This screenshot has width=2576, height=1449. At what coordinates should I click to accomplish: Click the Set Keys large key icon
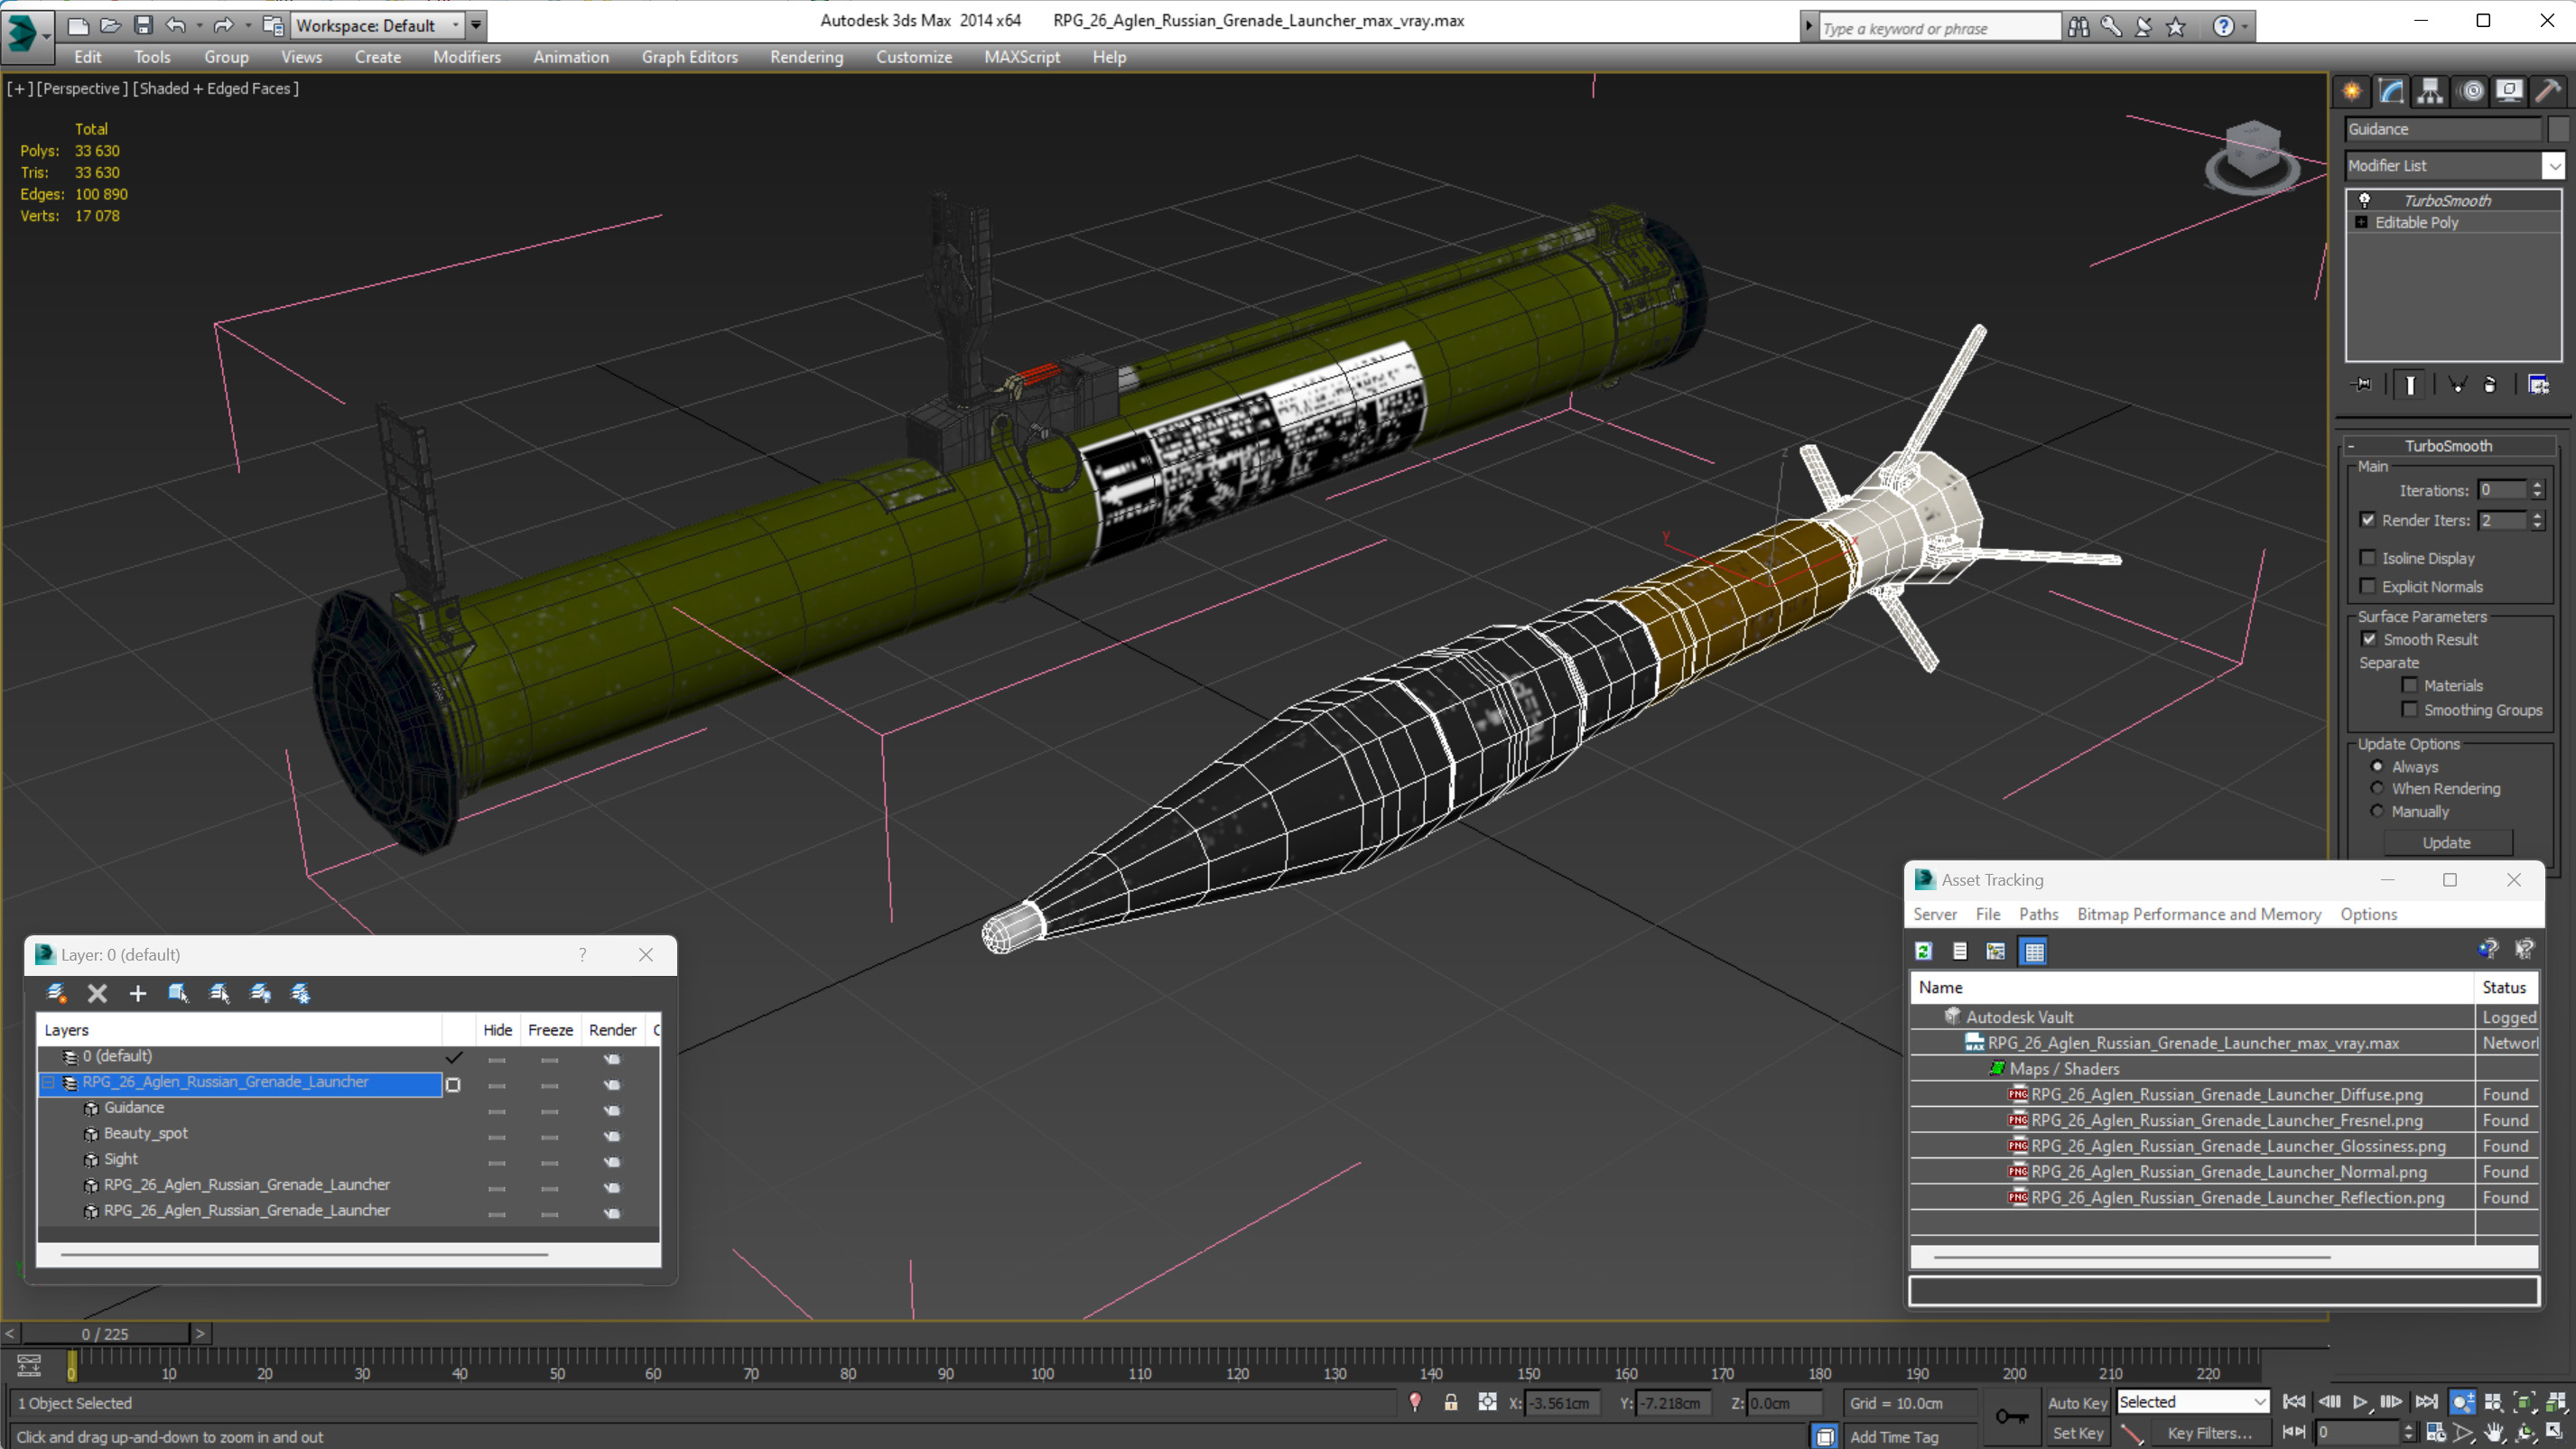click(x=2012, y=1416)
